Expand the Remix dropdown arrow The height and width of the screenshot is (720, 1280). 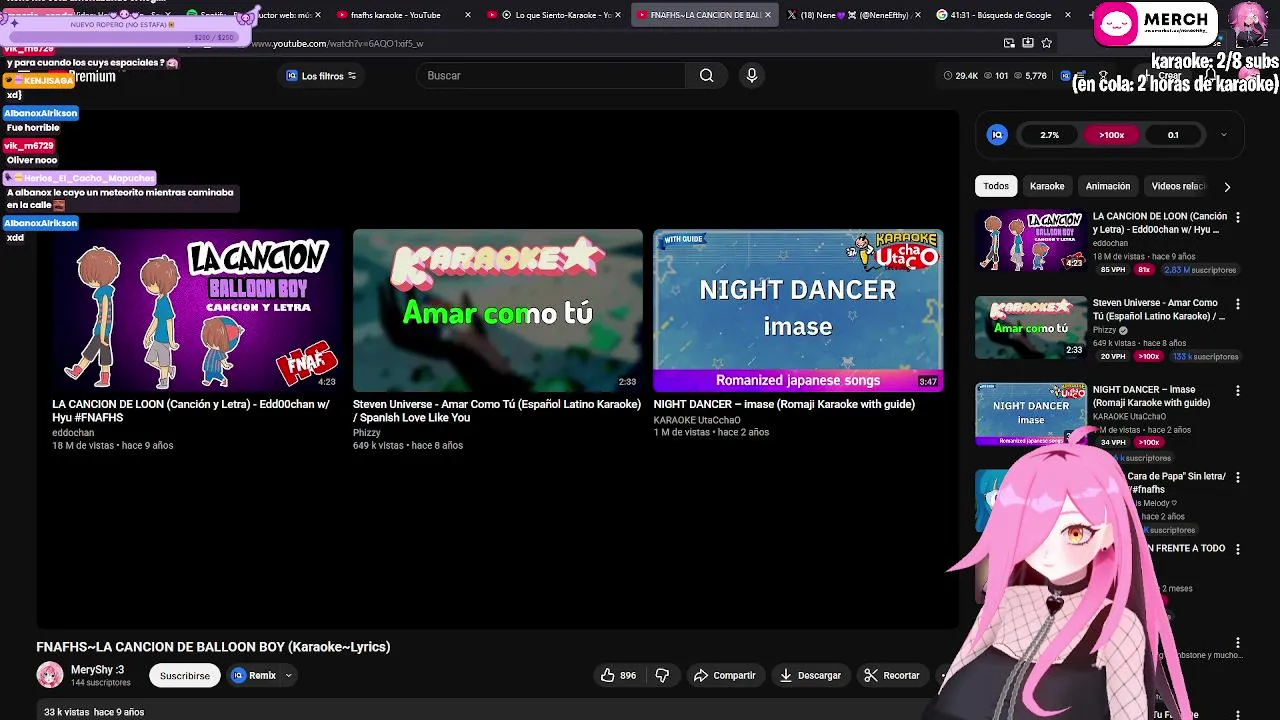pos(288,675)
